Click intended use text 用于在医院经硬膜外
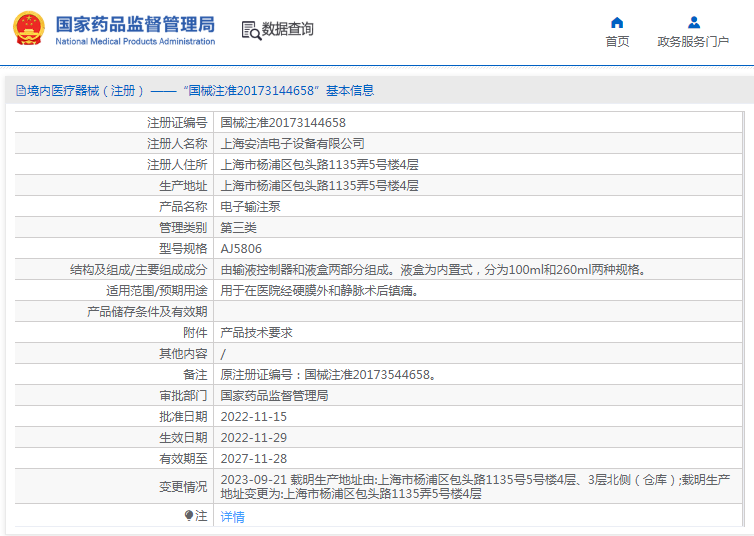This screenshot has width=754, height=536. point(319,291)
